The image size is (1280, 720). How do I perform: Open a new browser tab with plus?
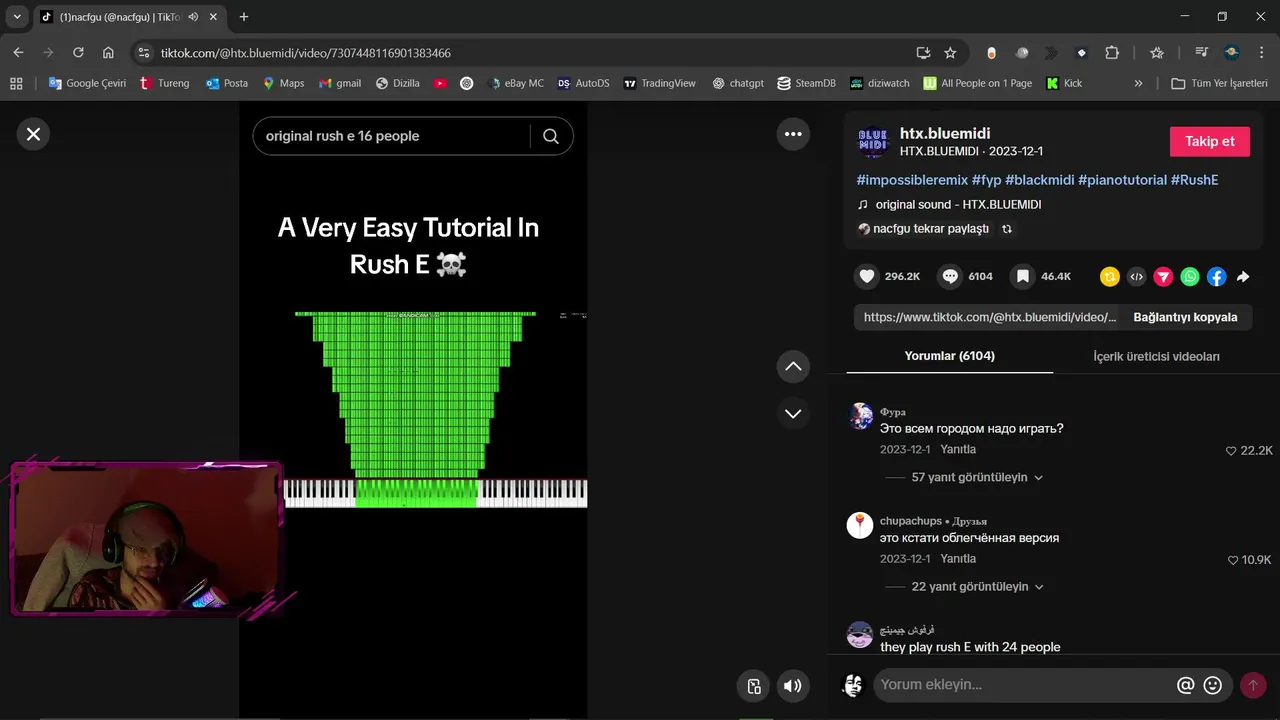[x=244, y=17]
